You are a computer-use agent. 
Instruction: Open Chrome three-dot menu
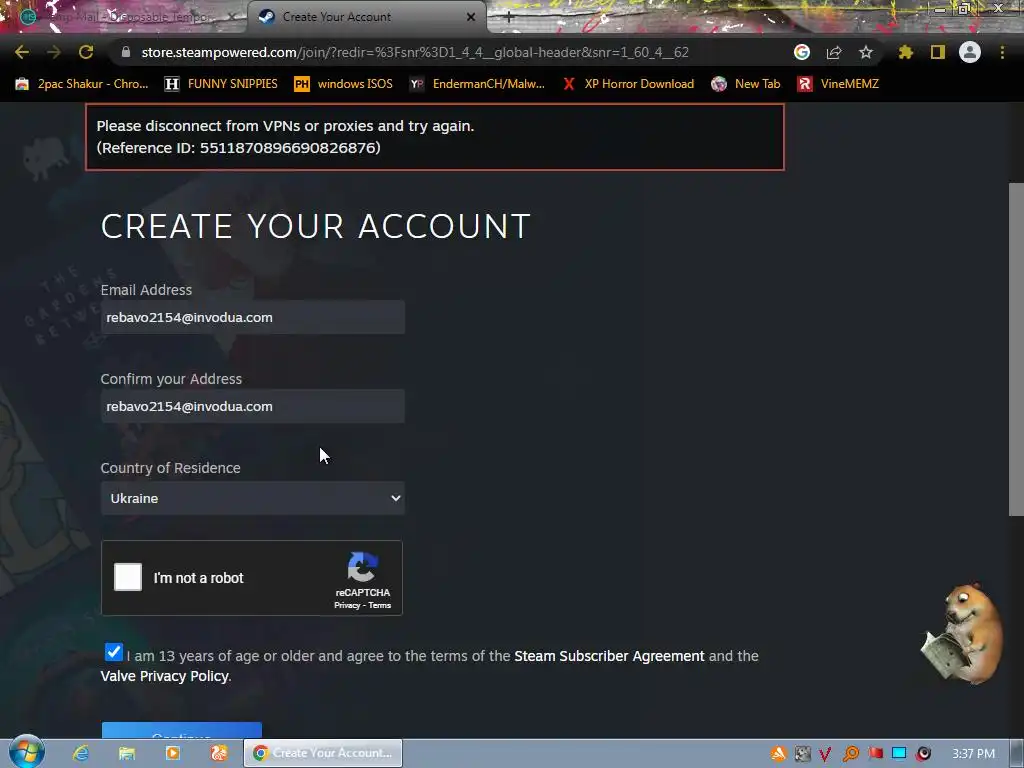click(1002, 52)
